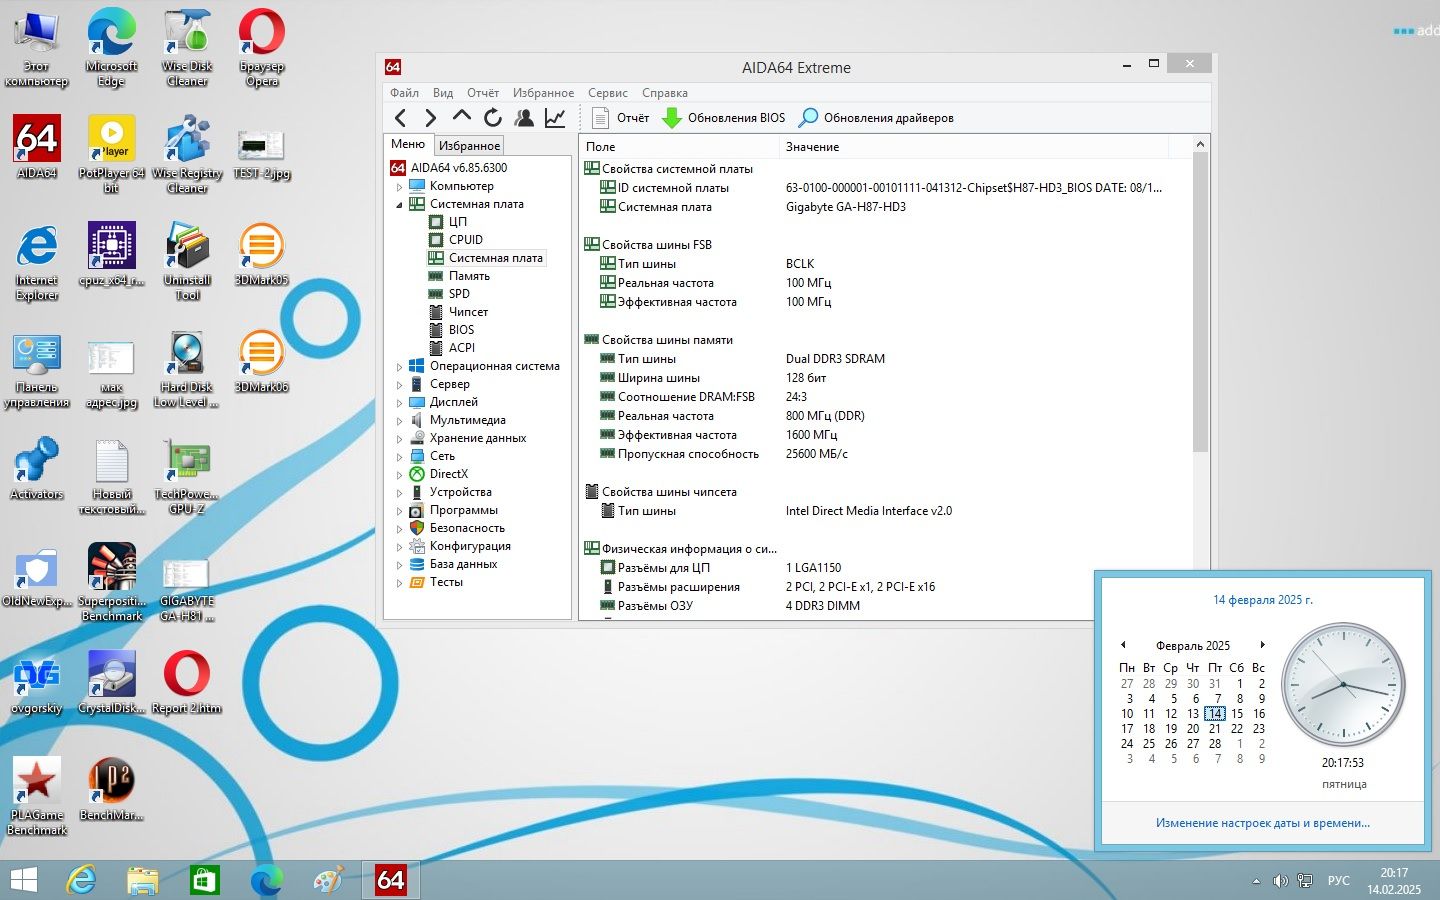Open BIOS entry in the tree

pyautogui.click(x=461, y=330)
